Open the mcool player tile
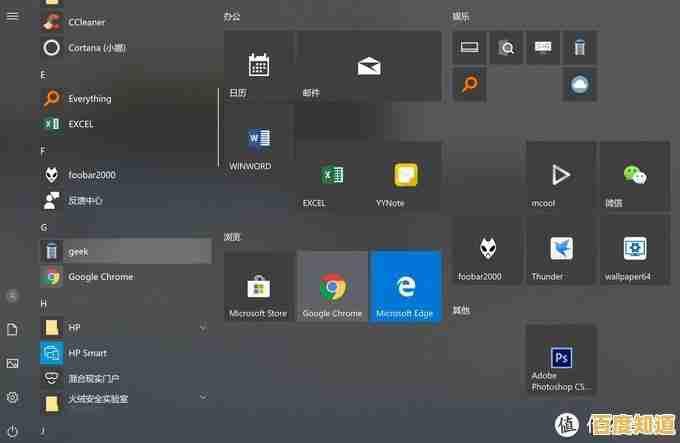 (x=561, y=176)
